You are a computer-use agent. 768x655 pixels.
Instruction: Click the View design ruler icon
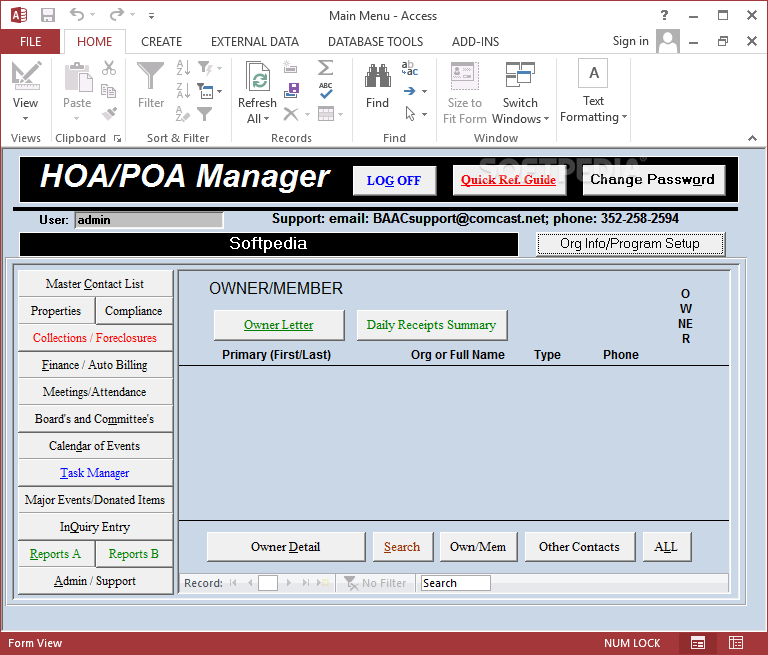coord(25,76)
